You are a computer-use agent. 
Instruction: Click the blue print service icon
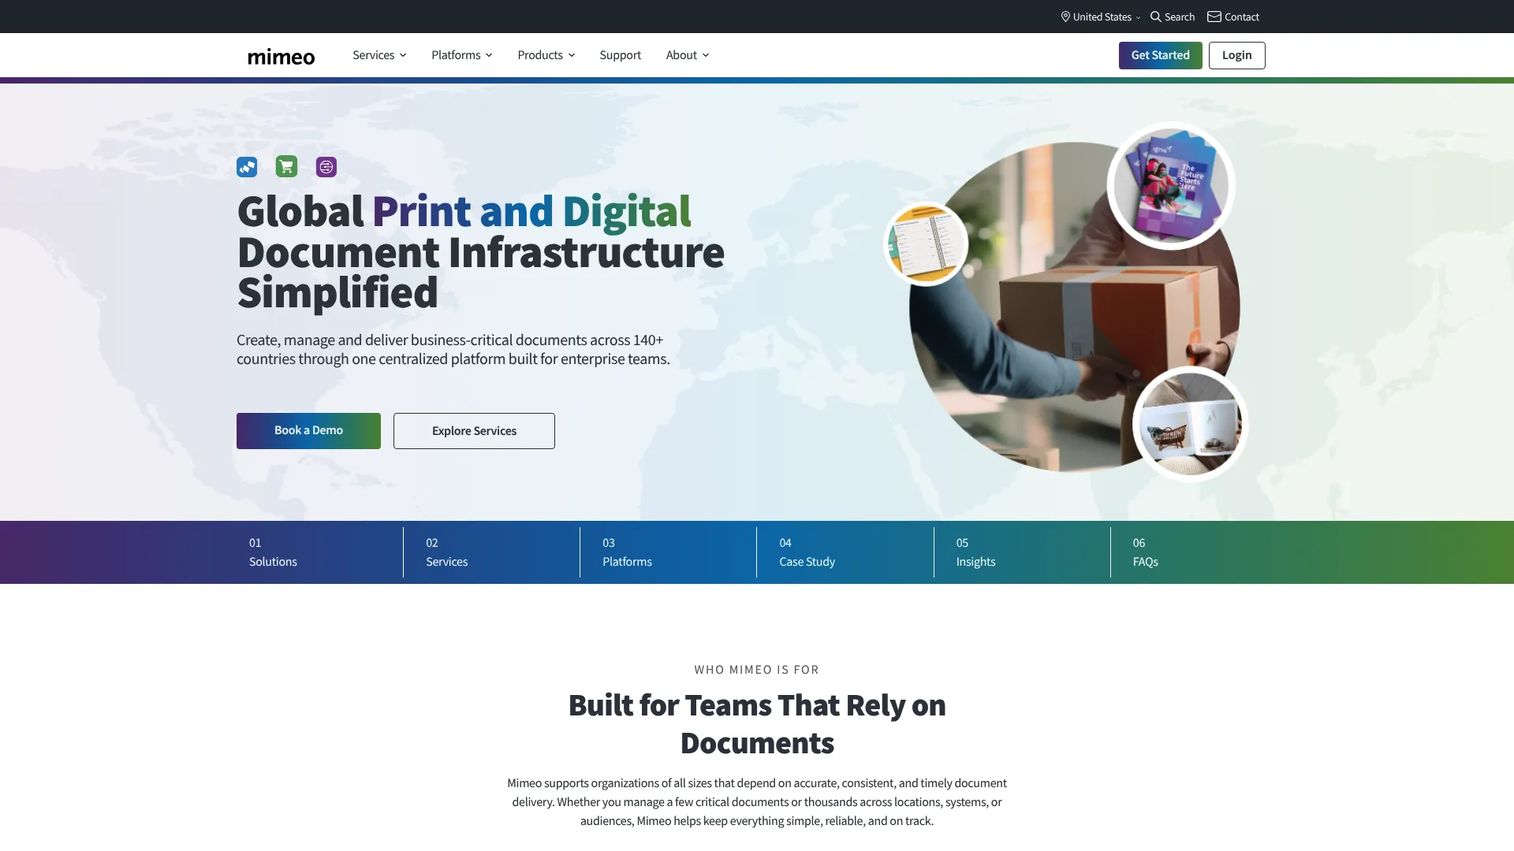tap(247, 167)
